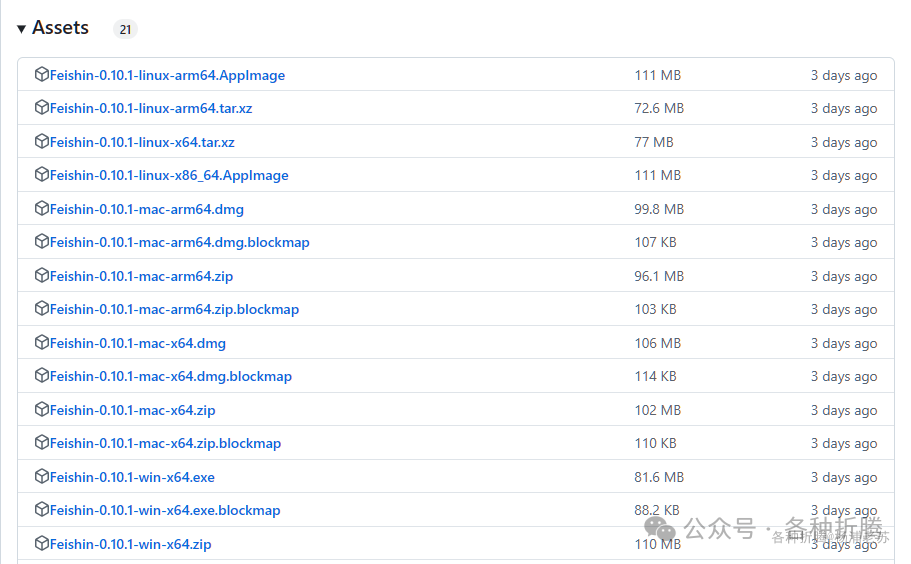Open Feishin-0.10.1-mac-x64.zip.blockmap link
Screen dimensions: 911x564
(166, 444)
